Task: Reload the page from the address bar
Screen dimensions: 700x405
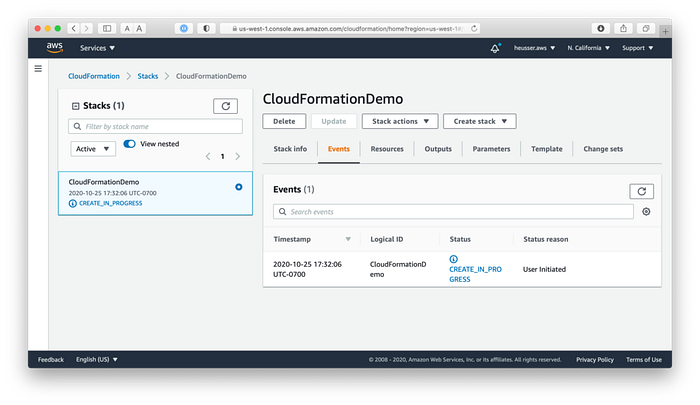Action: click(x=474, y=28)
